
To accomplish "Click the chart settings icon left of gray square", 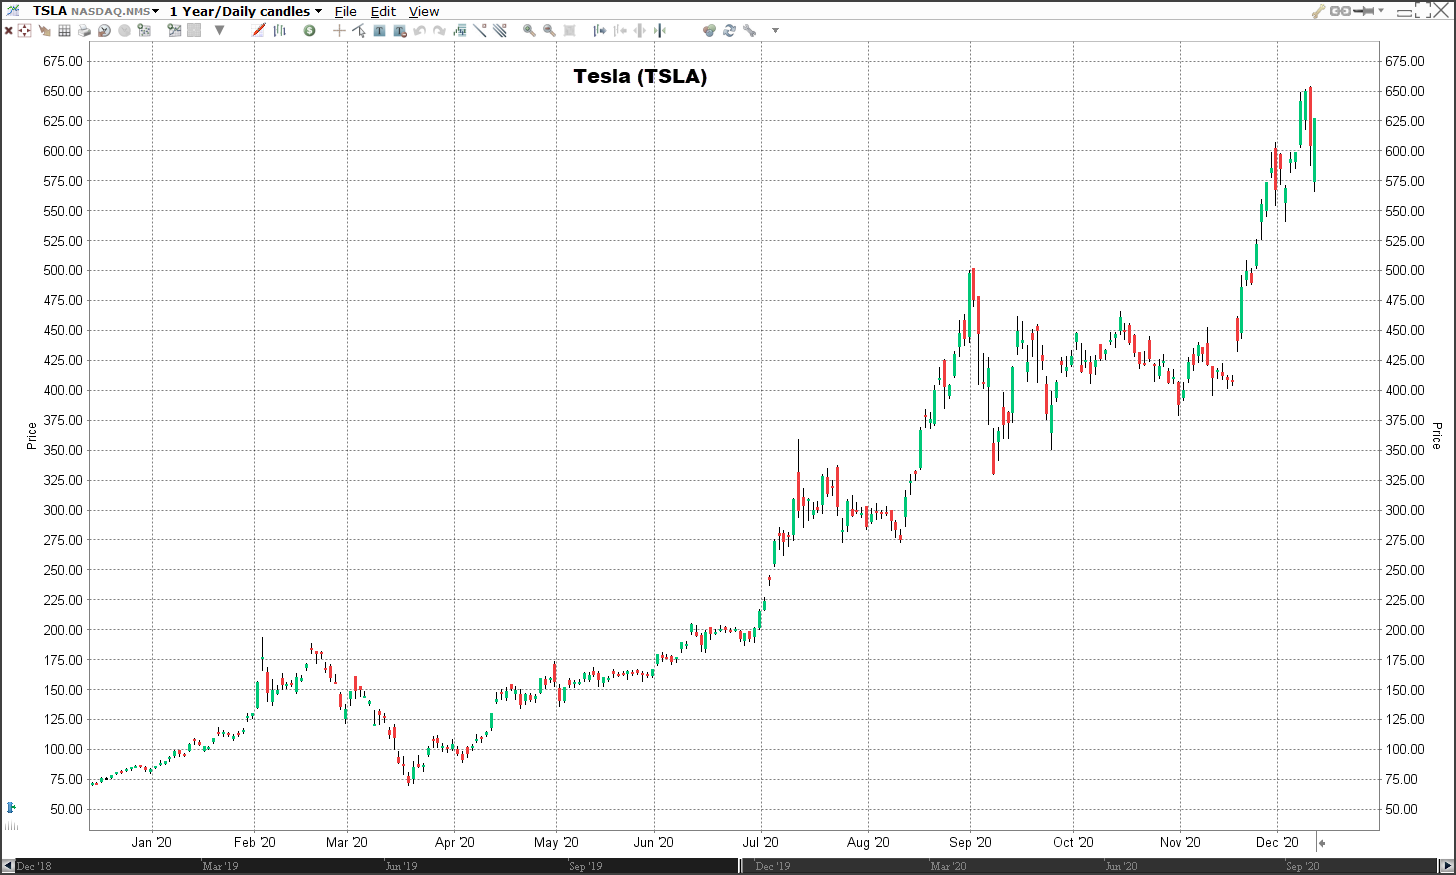I will coord(174,31).
